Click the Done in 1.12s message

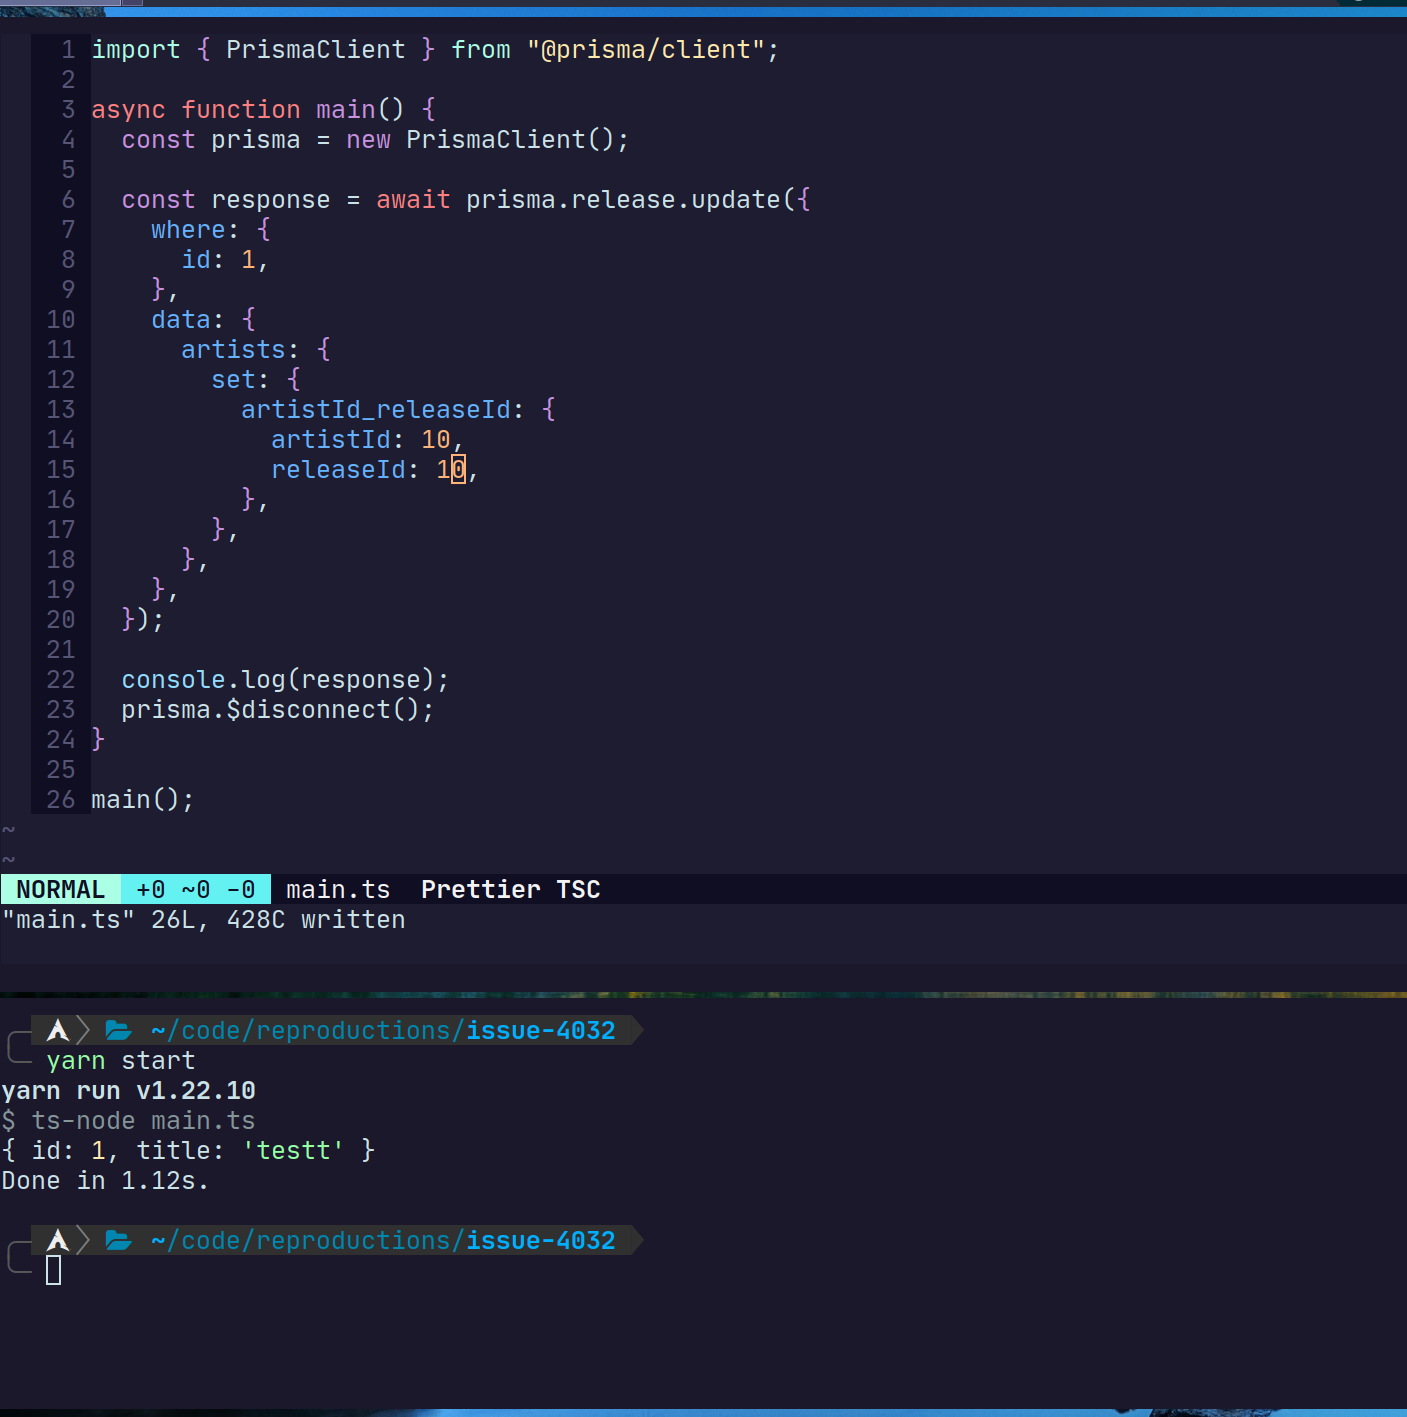[x=104, y=1180]
